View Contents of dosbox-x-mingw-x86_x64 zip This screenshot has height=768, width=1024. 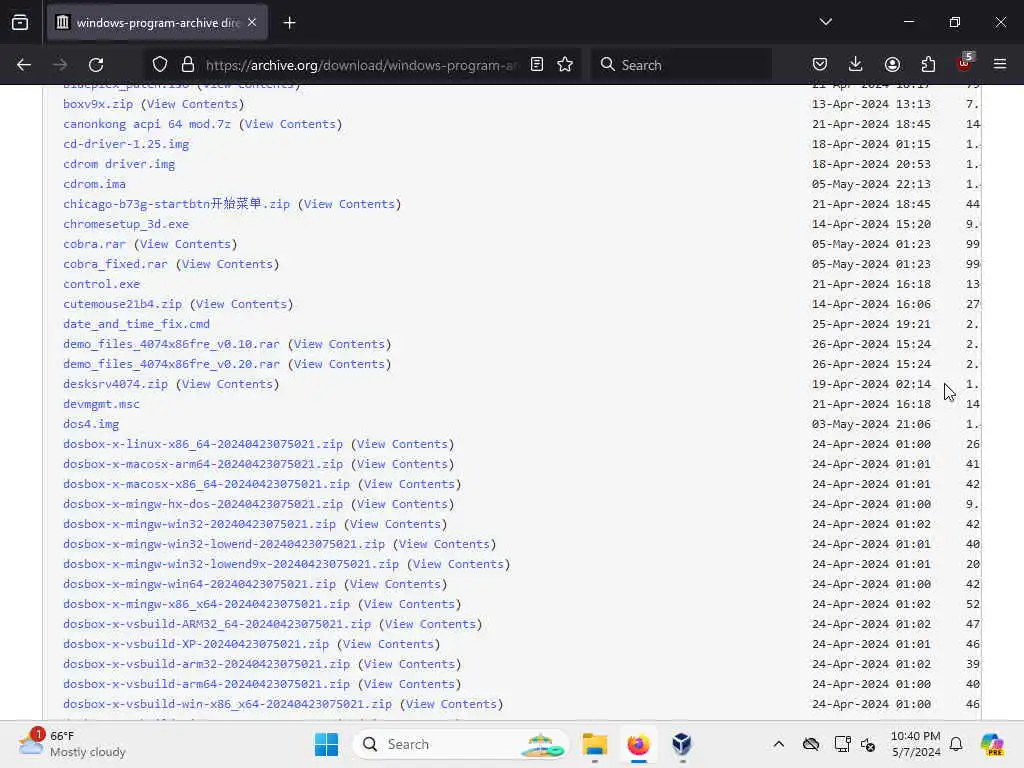click(409, 604)
